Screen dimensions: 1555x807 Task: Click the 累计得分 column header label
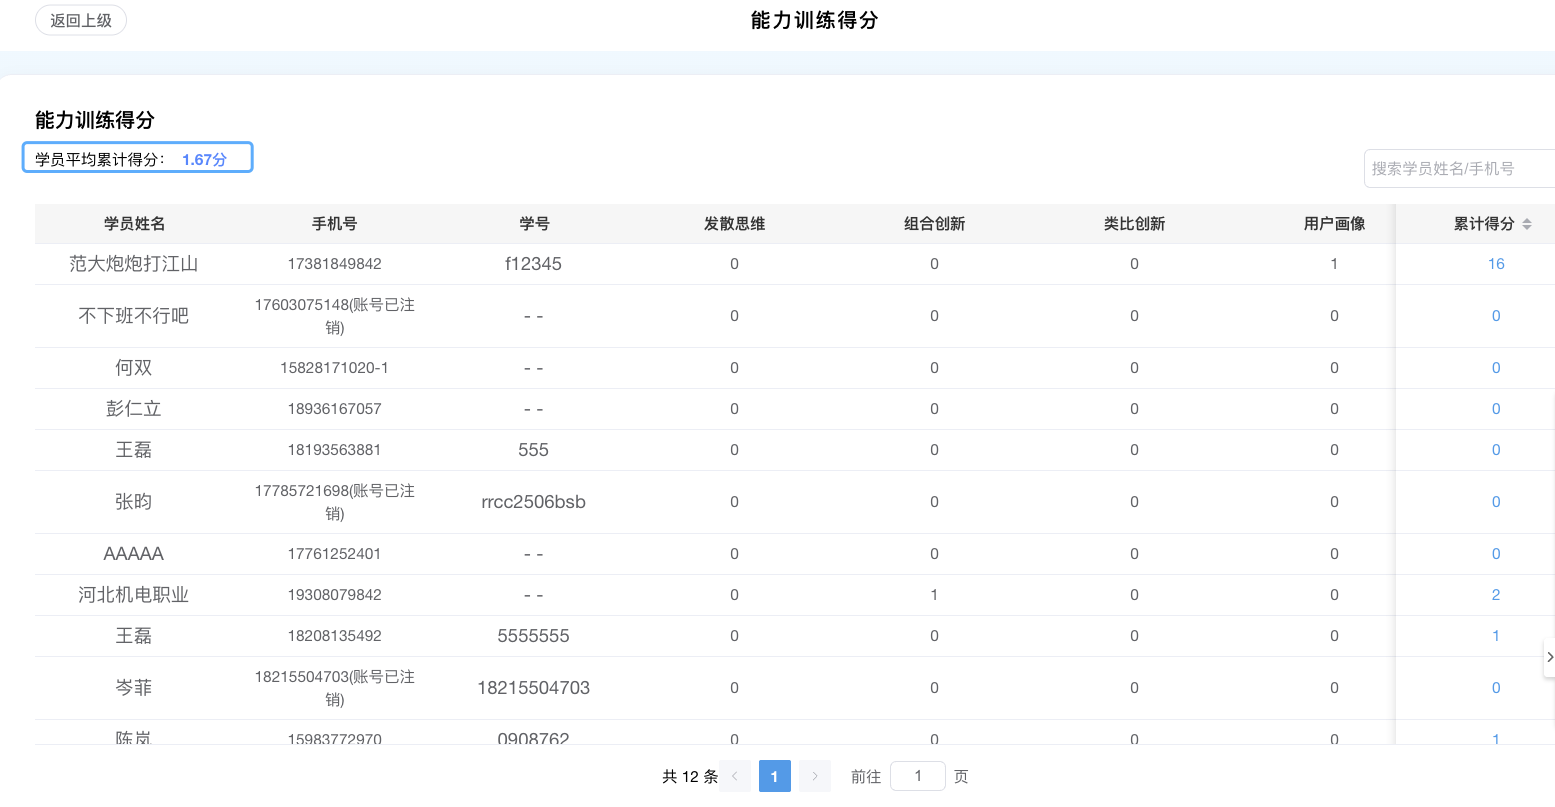click(1484, 224)
